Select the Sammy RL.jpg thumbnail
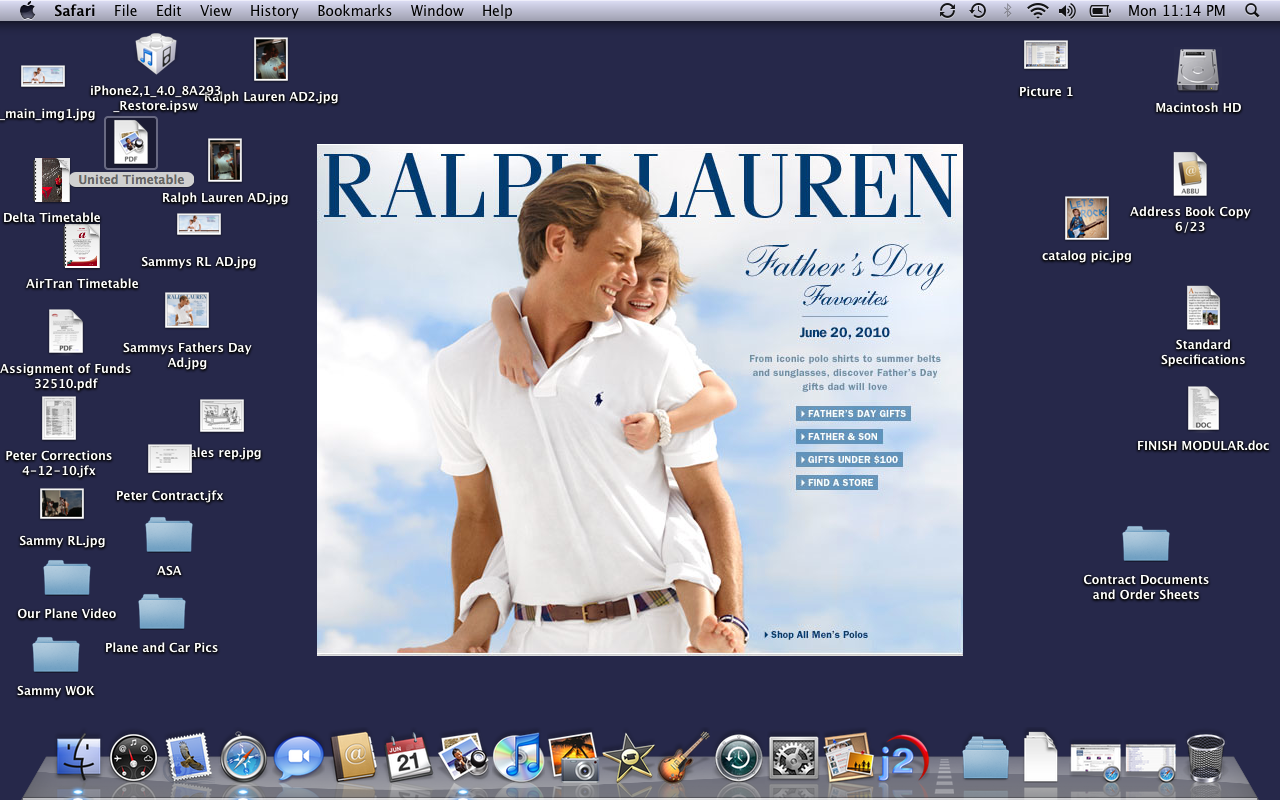1280x800 pixels. (62, 504)
